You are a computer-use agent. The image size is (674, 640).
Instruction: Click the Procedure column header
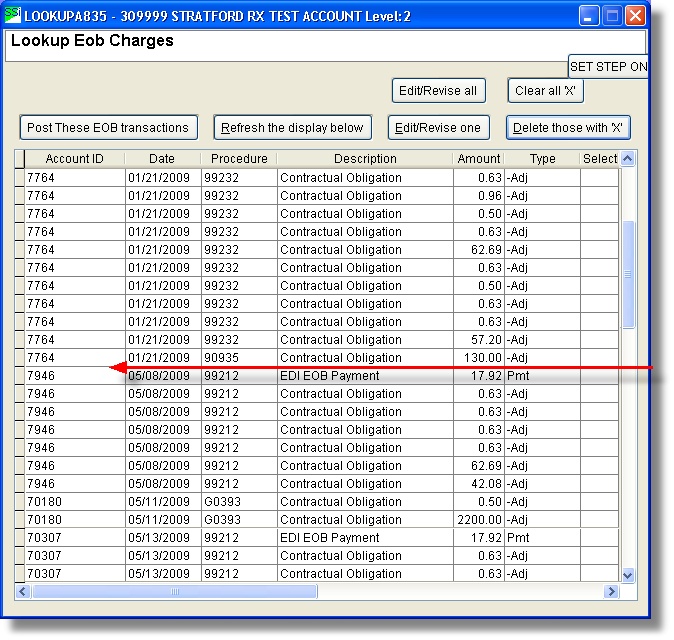pos(239,159)
